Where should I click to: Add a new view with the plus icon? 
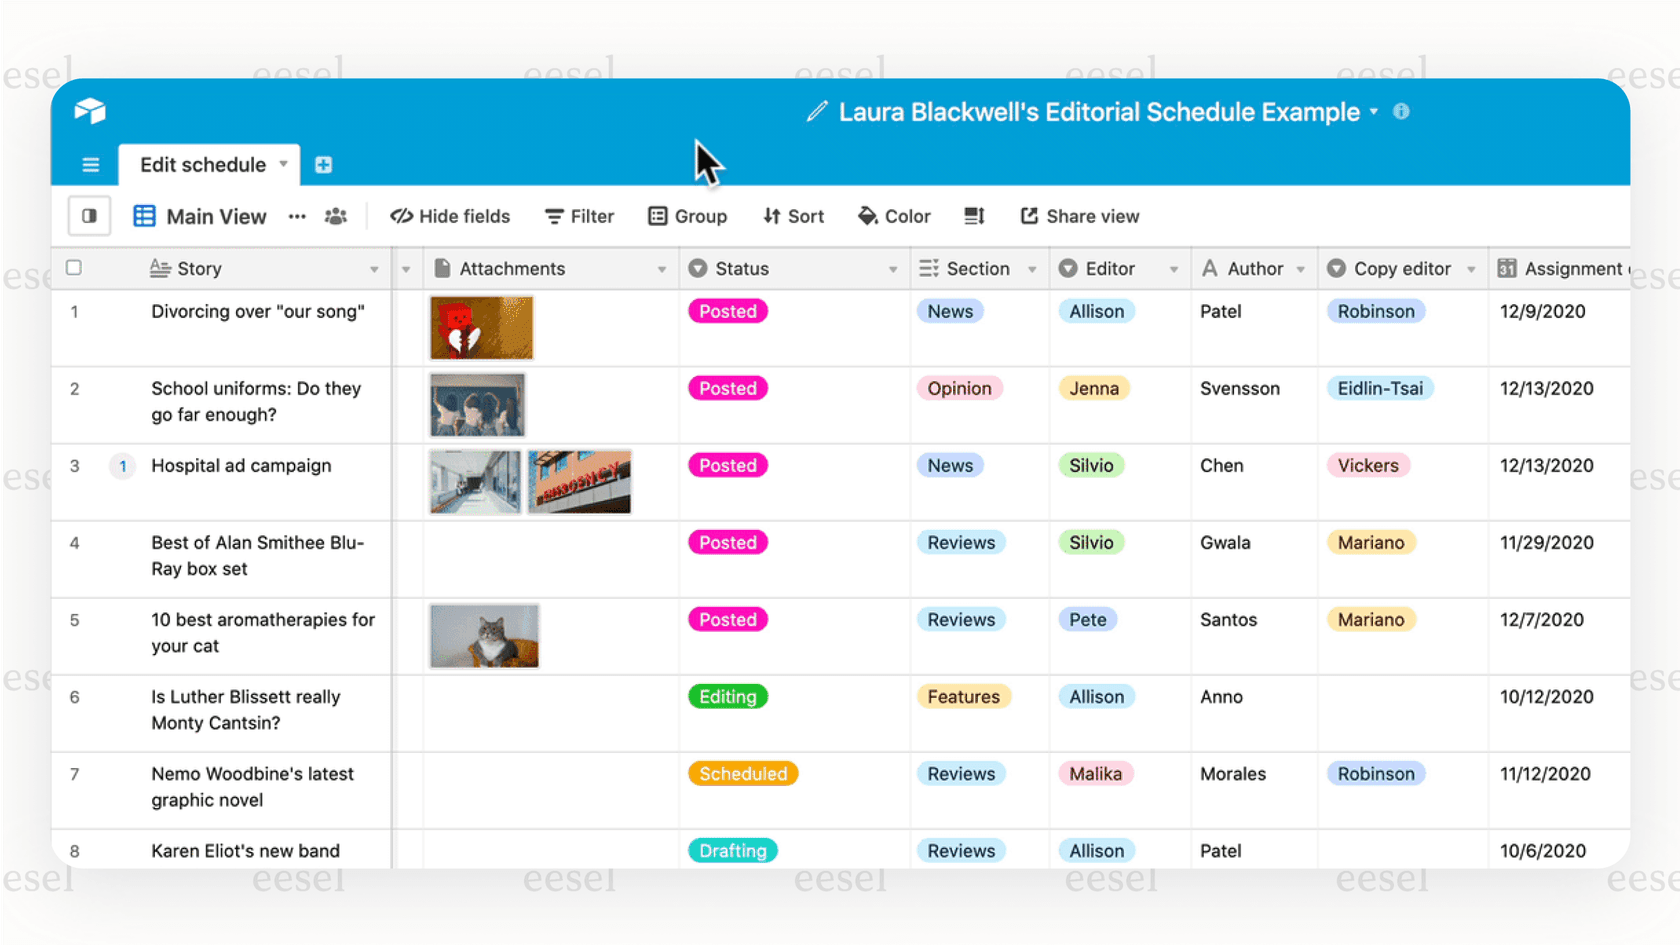323,164
